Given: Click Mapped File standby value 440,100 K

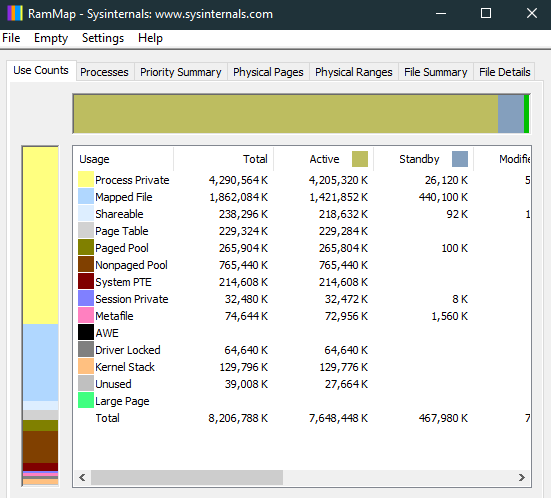Looking at the screenshot, I should [x=443, y=197].
